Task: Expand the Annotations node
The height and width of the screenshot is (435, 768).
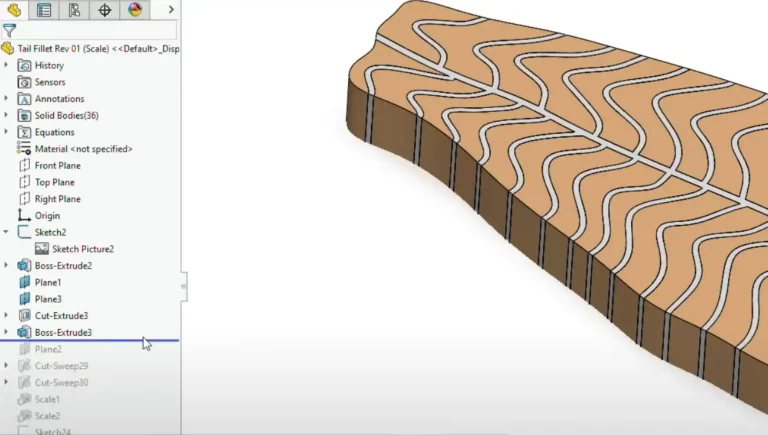Action: coord(6,99)
